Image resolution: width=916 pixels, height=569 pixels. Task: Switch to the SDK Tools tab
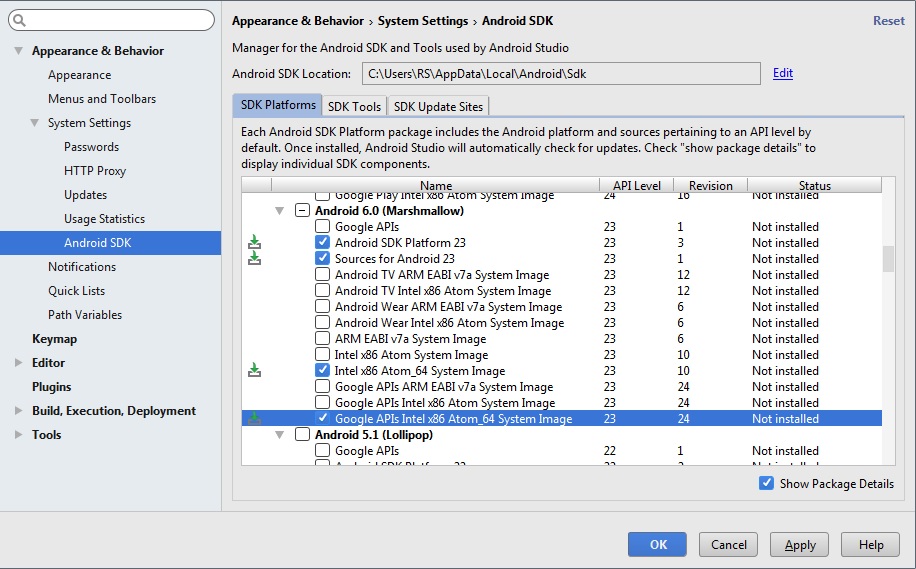tap(354, 106)
